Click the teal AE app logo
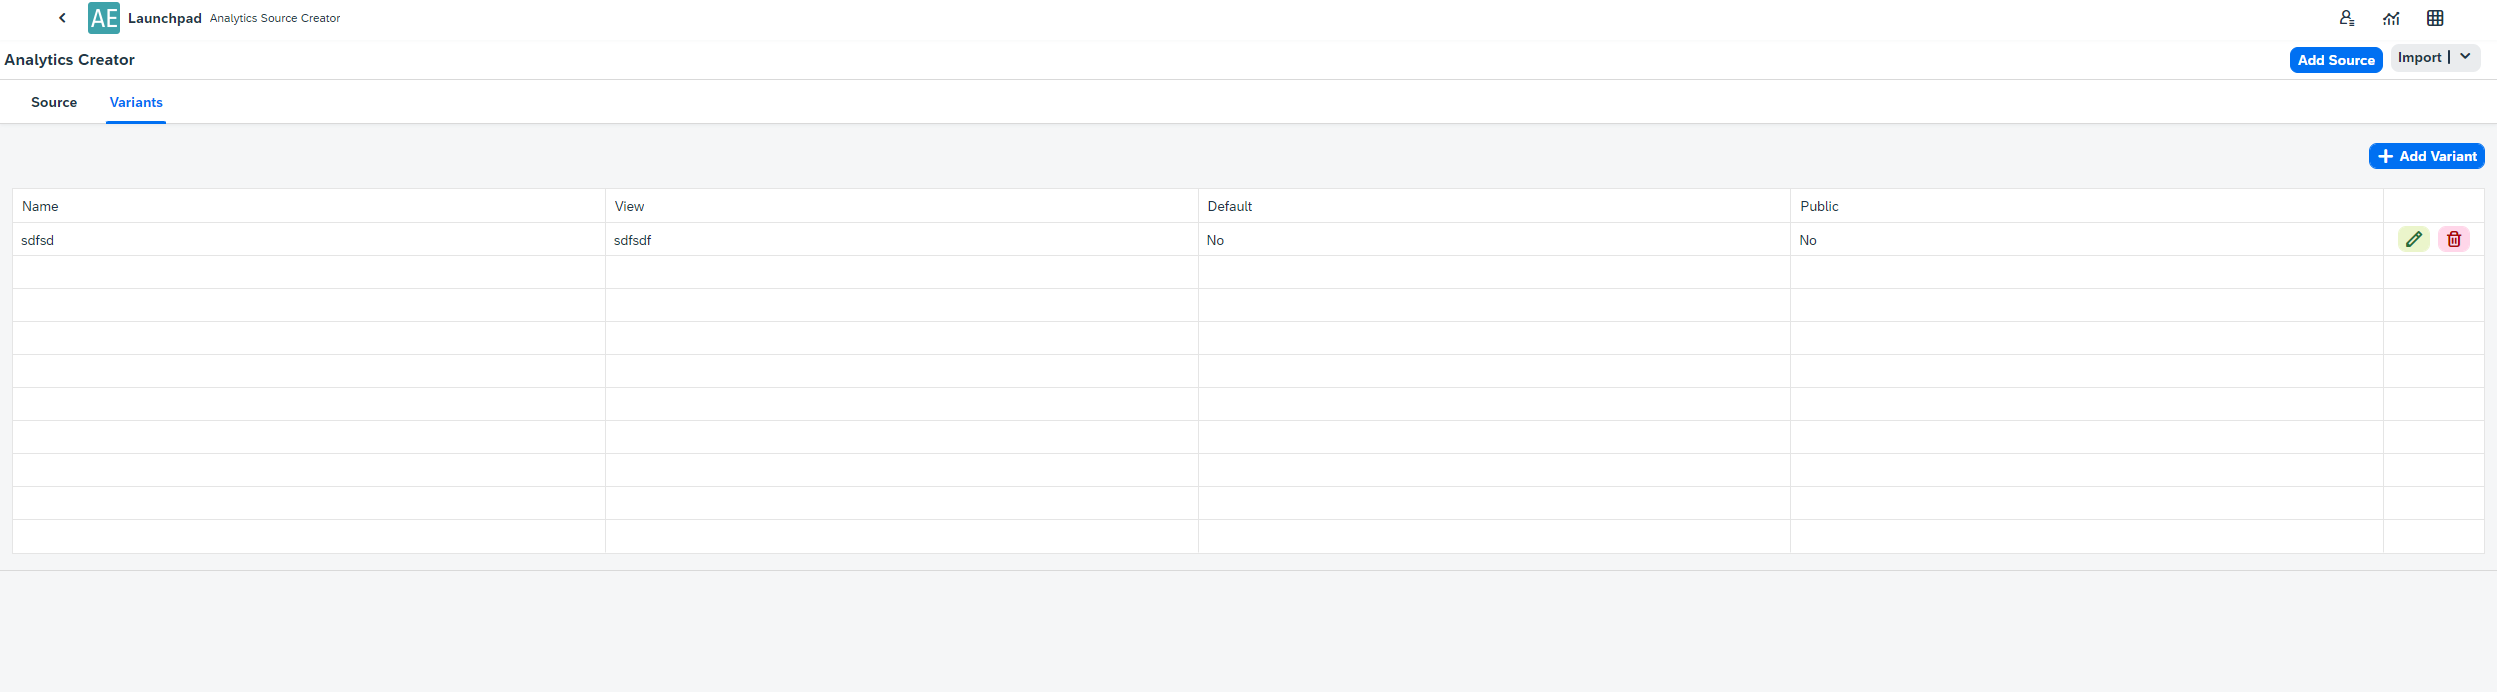2497x692 pixels. click(x=104, y=18)
